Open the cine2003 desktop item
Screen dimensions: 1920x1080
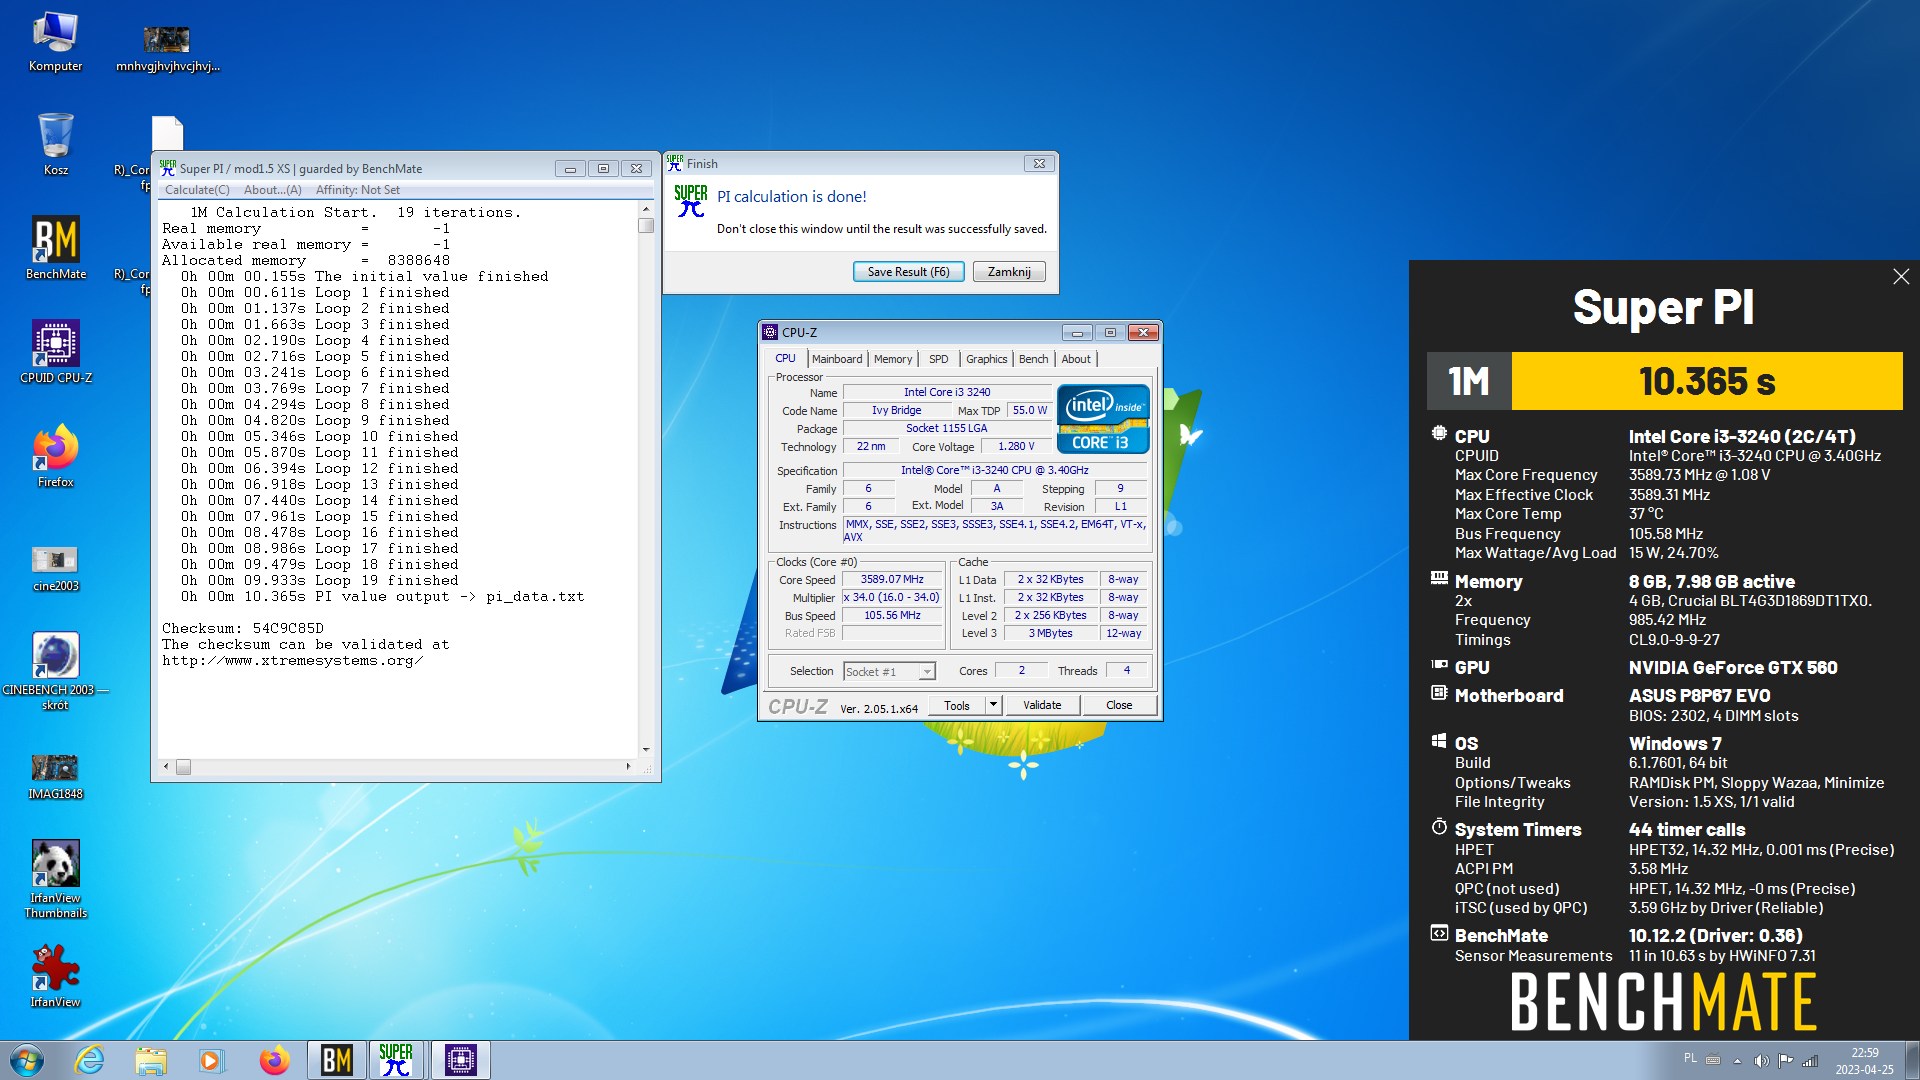pyautogui.click(x=55, y=568)
